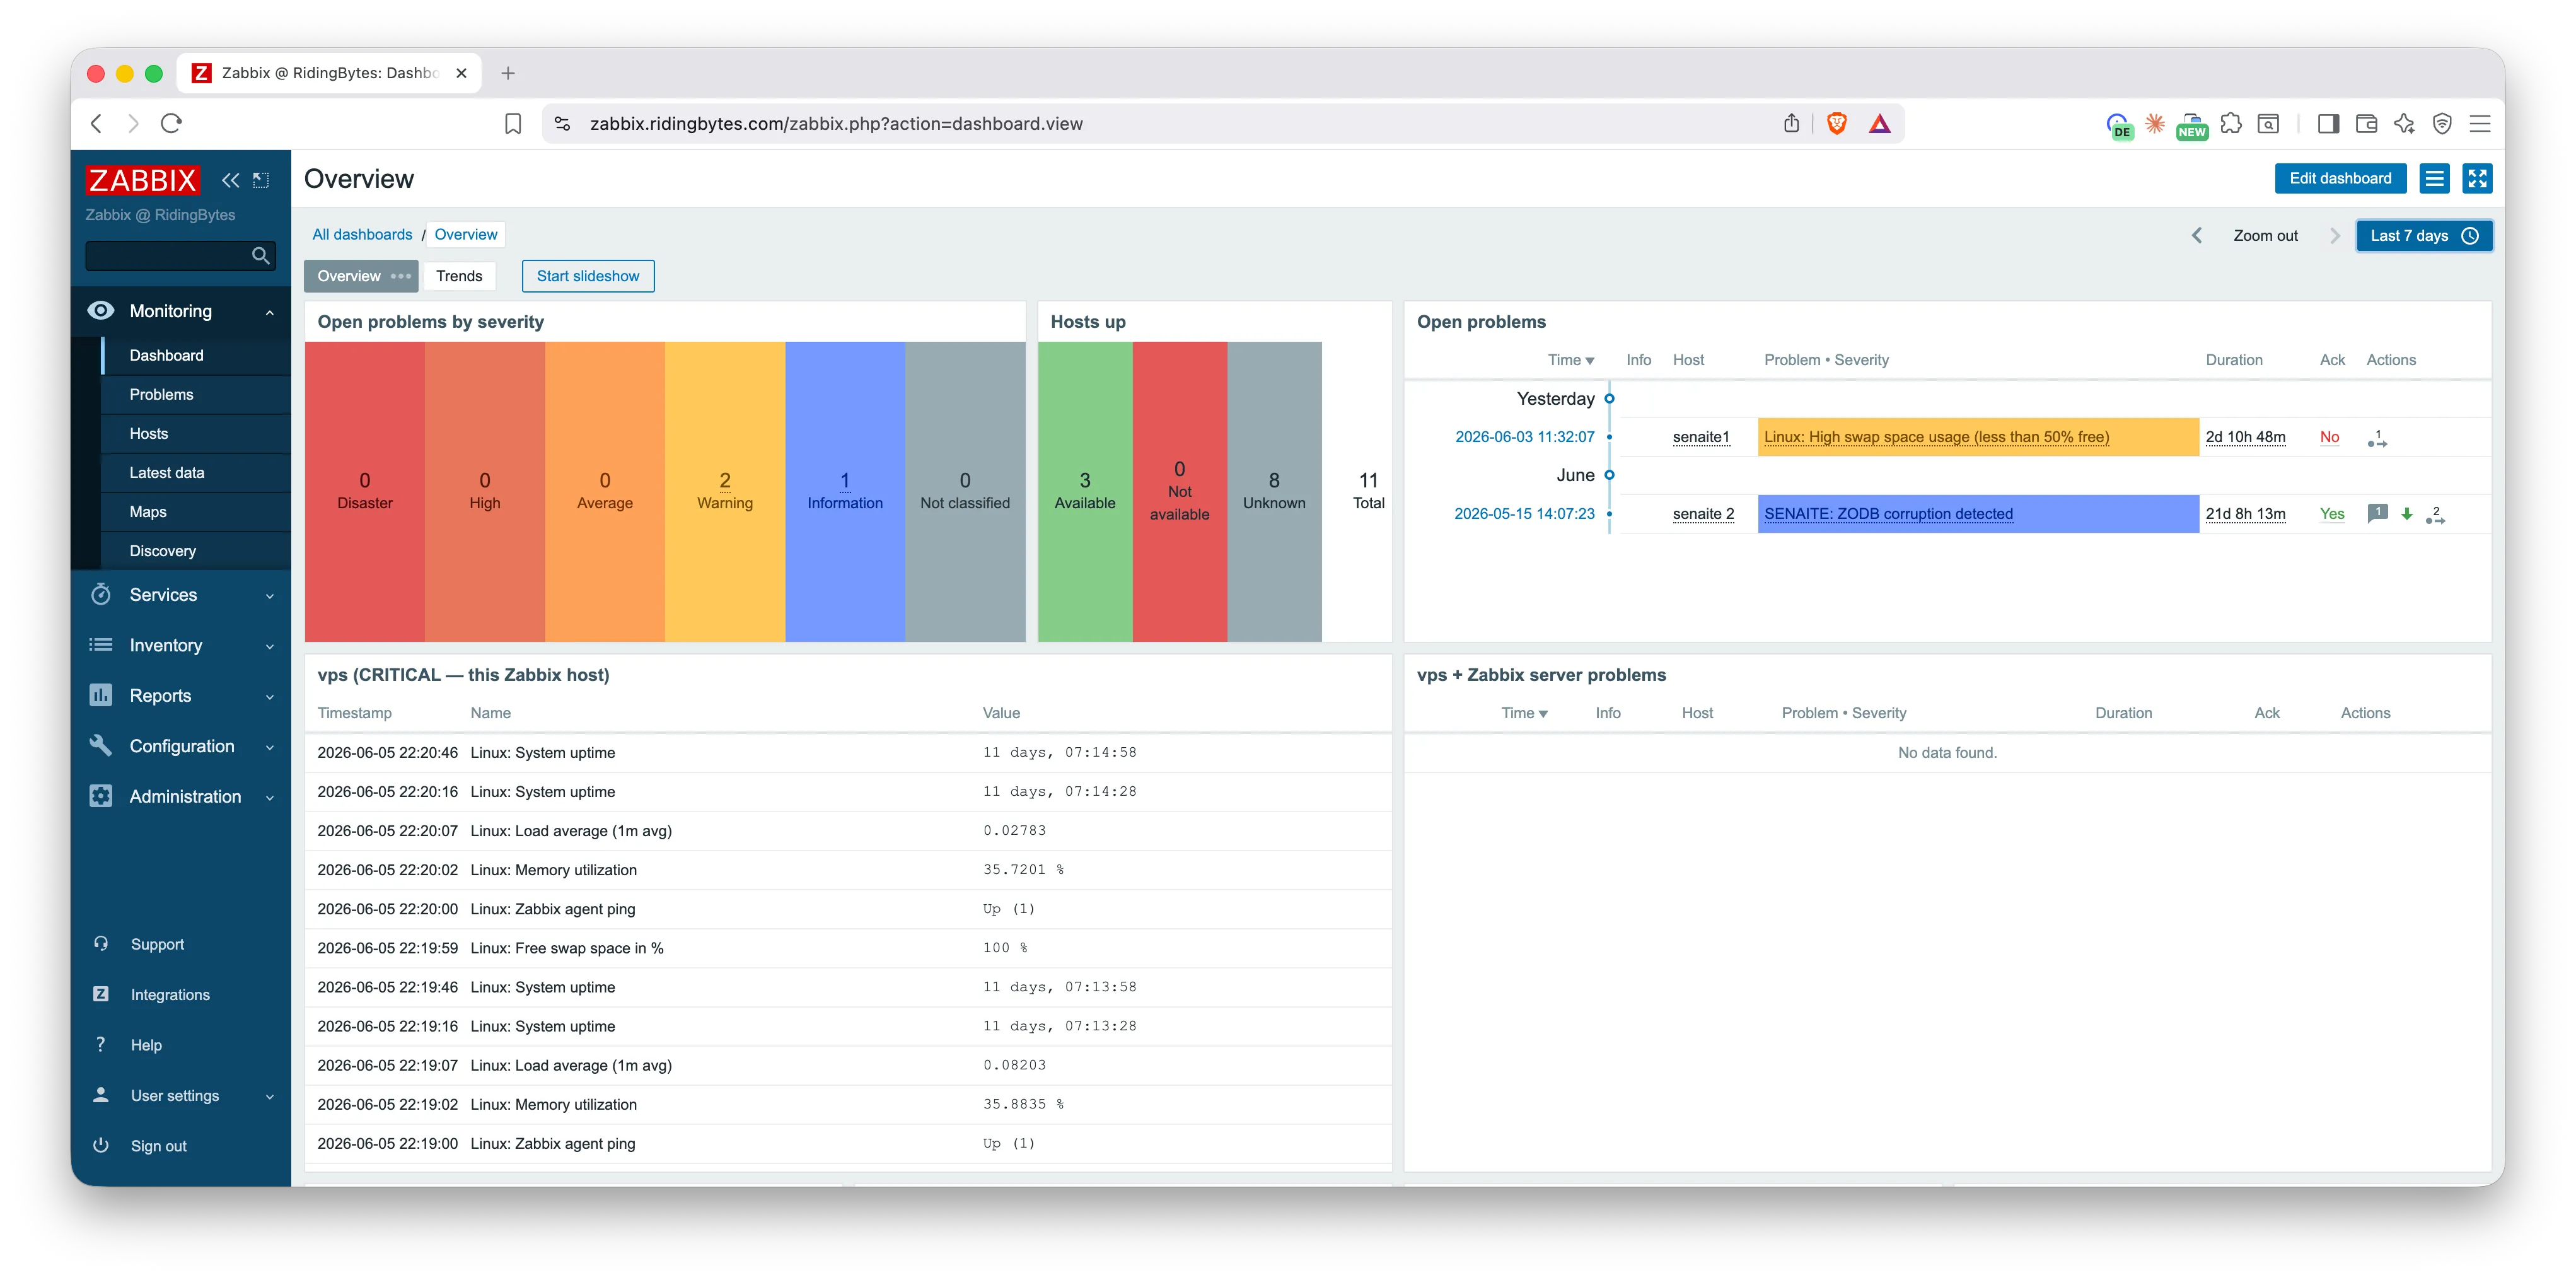Open a new browser tab with plus
2576x1280 pixels.
coord(508,73)
